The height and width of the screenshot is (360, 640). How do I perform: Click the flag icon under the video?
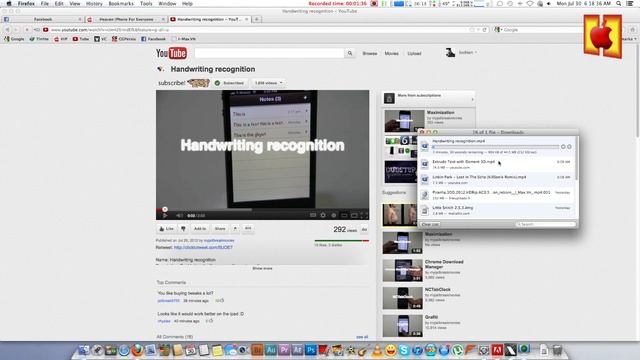pos(235,229)
